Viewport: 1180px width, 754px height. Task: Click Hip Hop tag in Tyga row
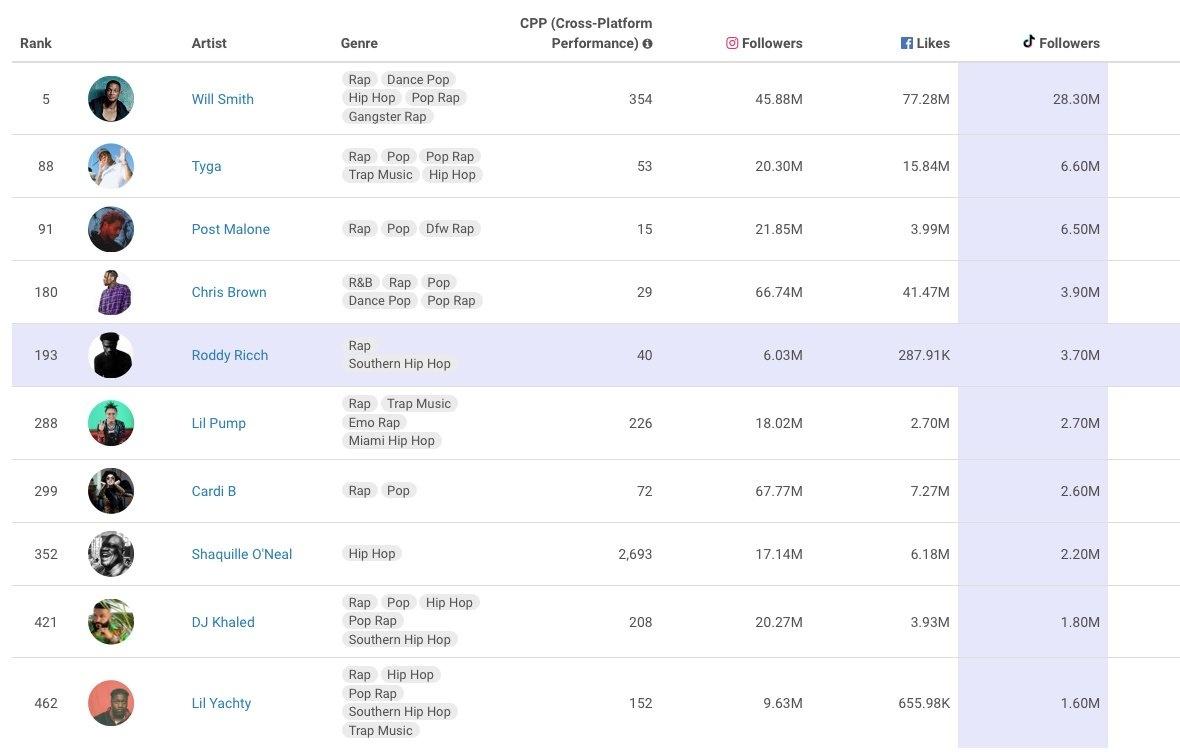pyautogui.click(x=452, y=175)
